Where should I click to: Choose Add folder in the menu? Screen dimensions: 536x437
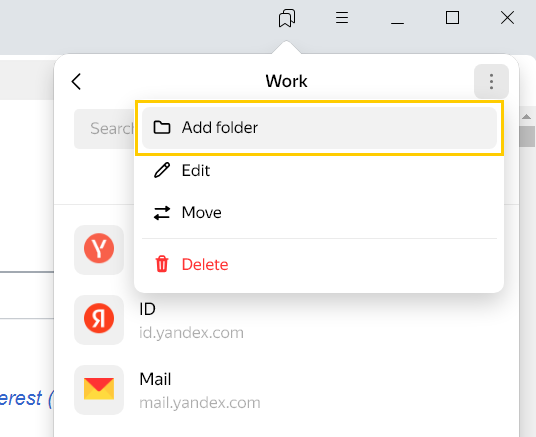pyautogui.click(x=319, y=128)
